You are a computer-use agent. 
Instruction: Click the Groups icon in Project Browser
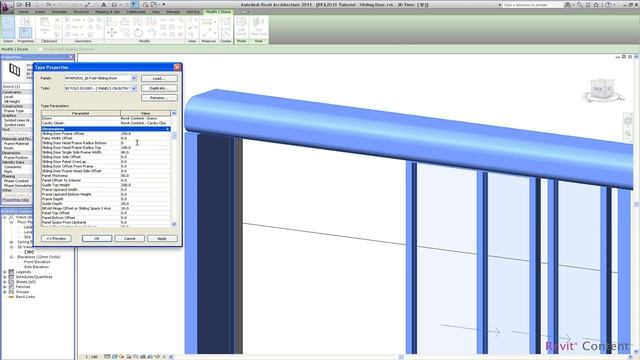(x=11, y=292)
